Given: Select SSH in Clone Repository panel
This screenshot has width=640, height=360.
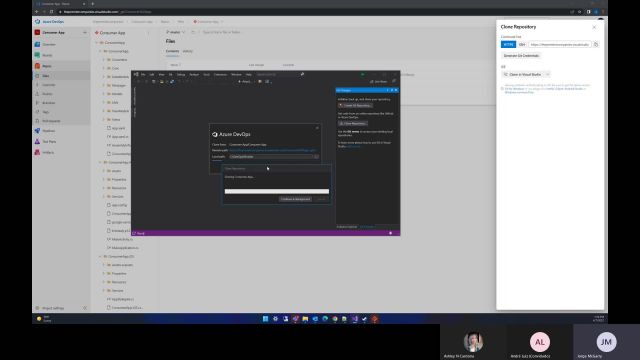Looking at the screenshot, I should pos(522,44).
